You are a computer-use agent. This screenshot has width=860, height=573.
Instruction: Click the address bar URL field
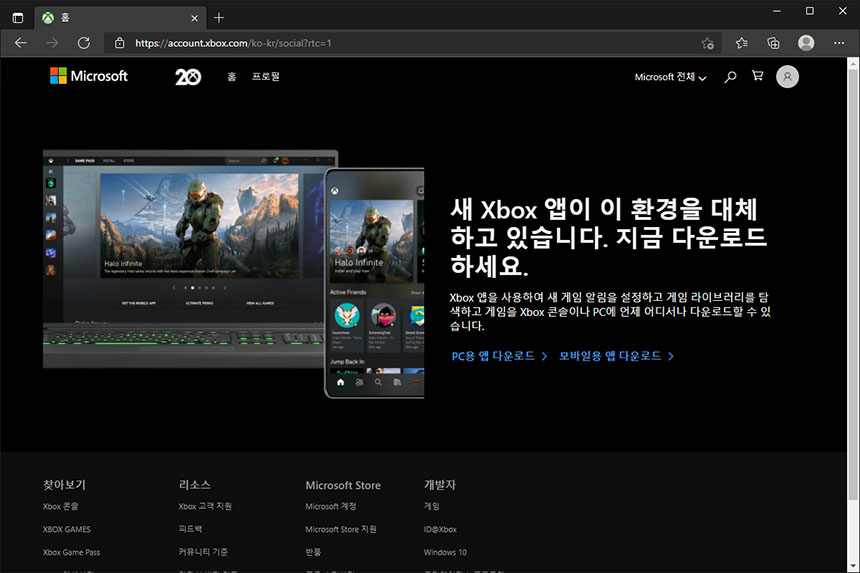tap(414, 43)
